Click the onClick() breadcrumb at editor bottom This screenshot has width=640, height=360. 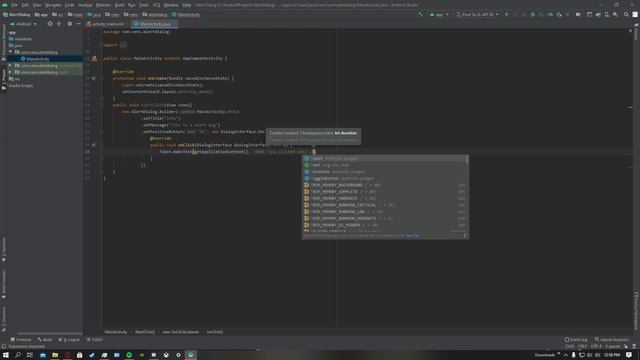click(214, 332)
